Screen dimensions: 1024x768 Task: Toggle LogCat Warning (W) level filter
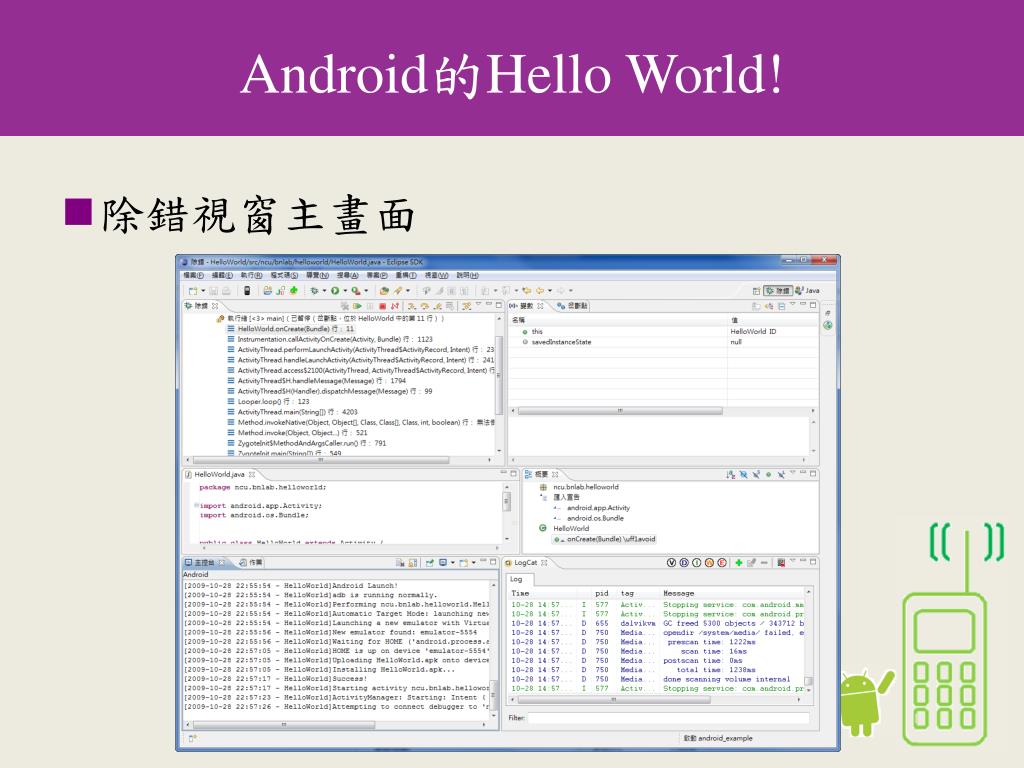click(709, 562)
